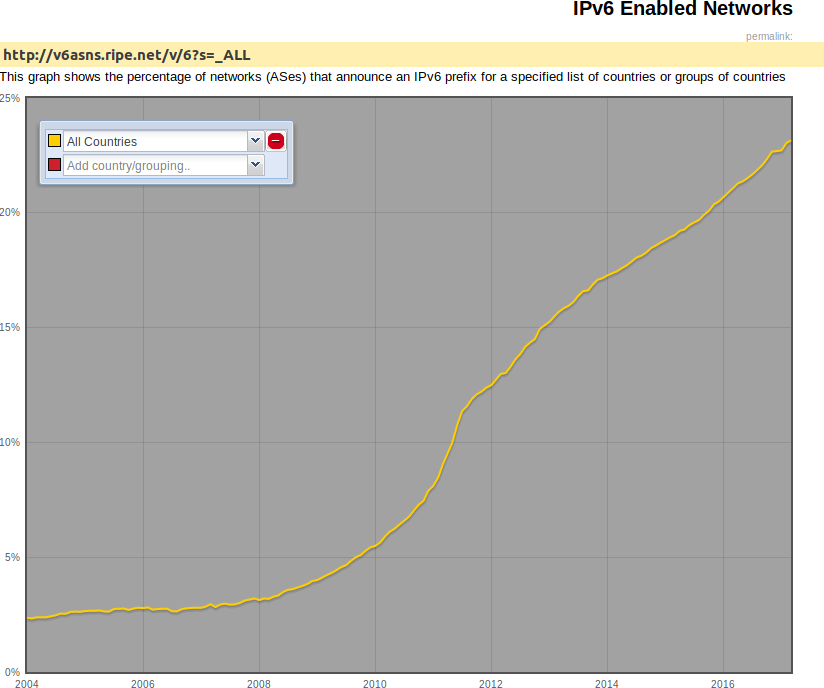
Task: Click the 2012 x-axis year label
Action: (491, 683)
